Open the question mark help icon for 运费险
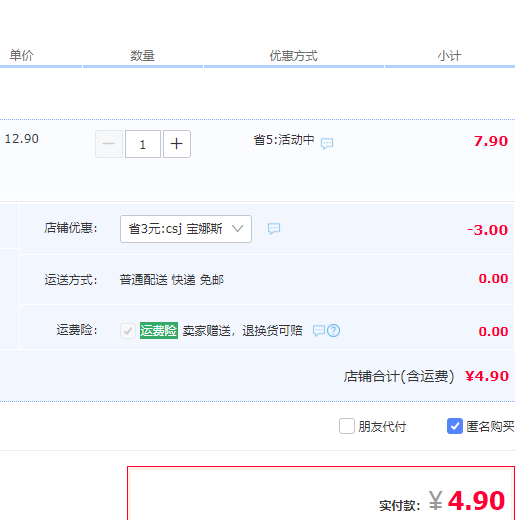The height and width of the screenshot is (520, 522). [x=333, y=331]
